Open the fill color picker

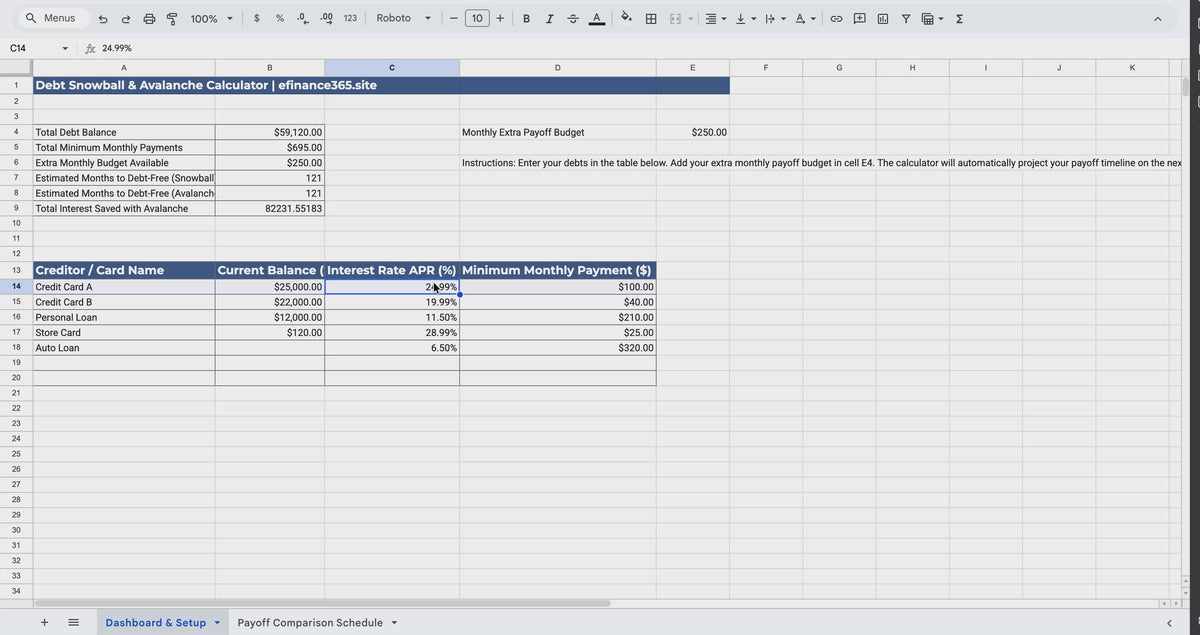click(627, 18)
